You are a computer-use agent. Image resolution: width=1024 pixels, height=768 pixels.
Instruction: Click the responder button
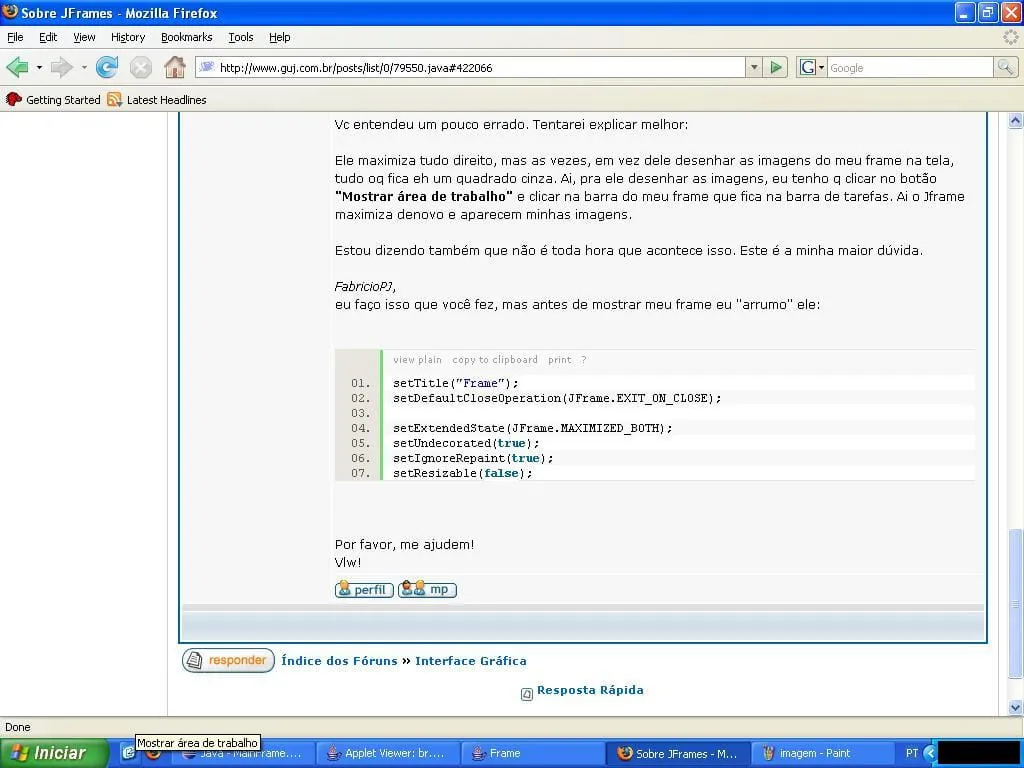(x=228, y=660)
